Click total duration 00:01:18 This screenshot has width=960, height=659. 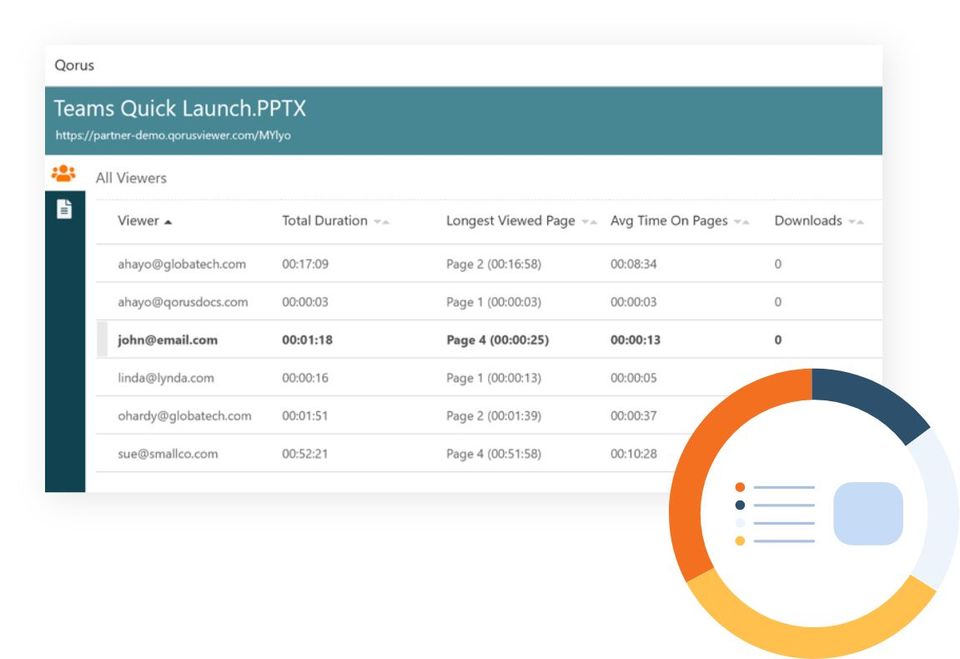coord(307,340)
